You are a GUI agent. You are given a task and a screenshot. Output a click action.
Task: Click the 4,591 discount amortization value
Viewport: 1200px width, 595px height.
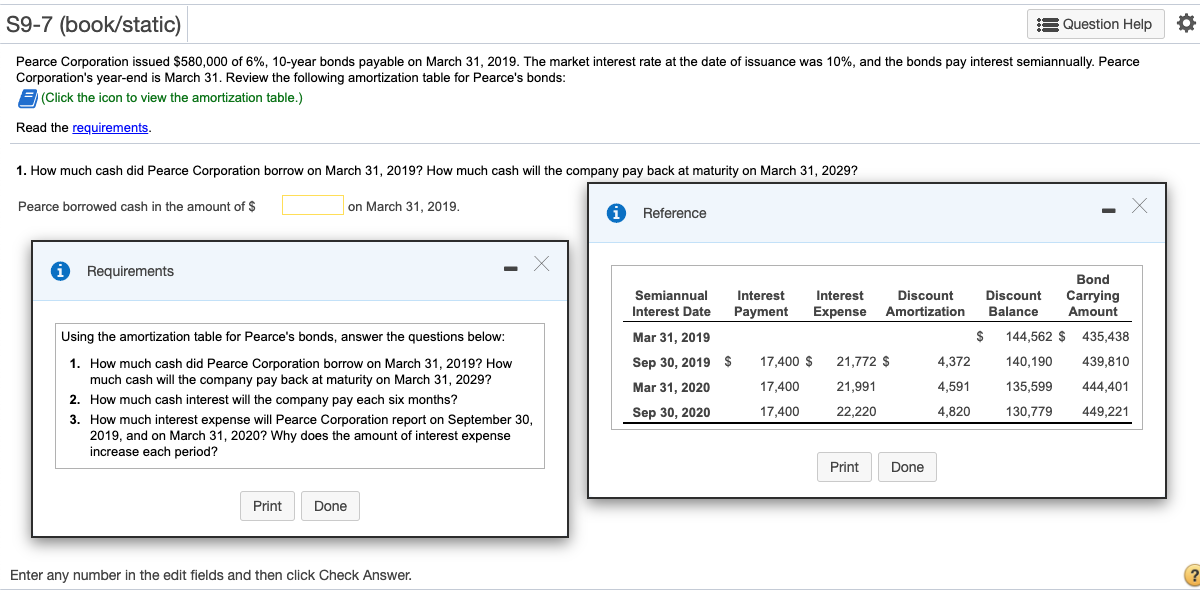954,386
